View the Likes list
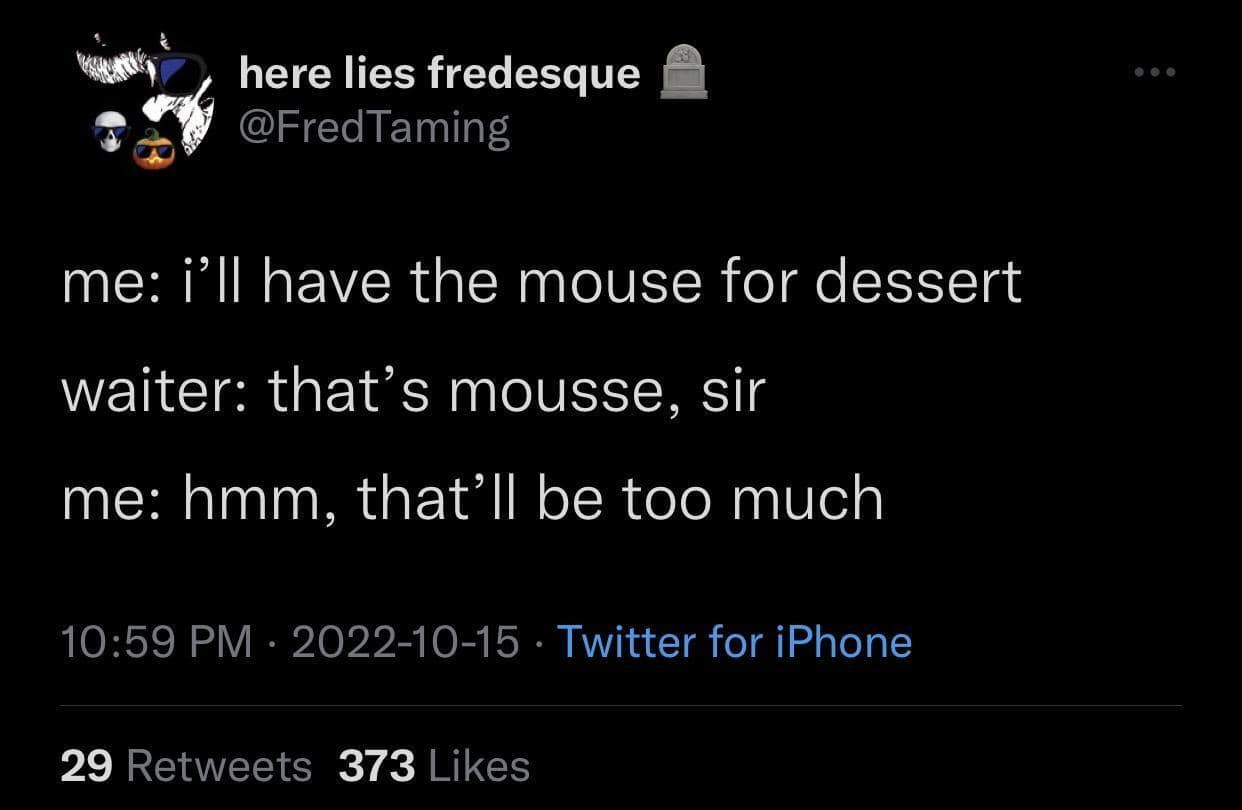 tap(478, 766)
